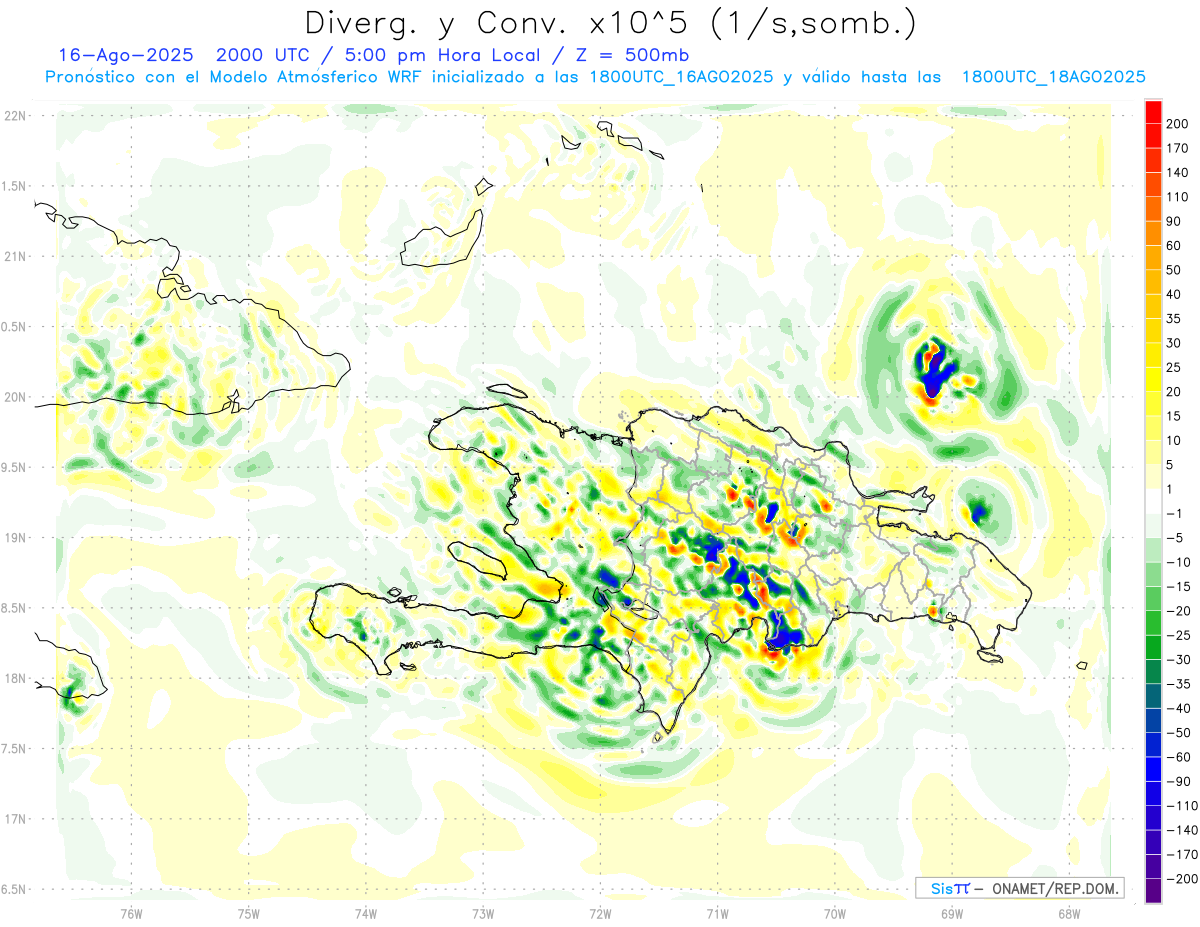Click the large blue convergence core northeast of Hispaniola
The width and height of the screenshot is (1200, 927).
pos(934,374)
